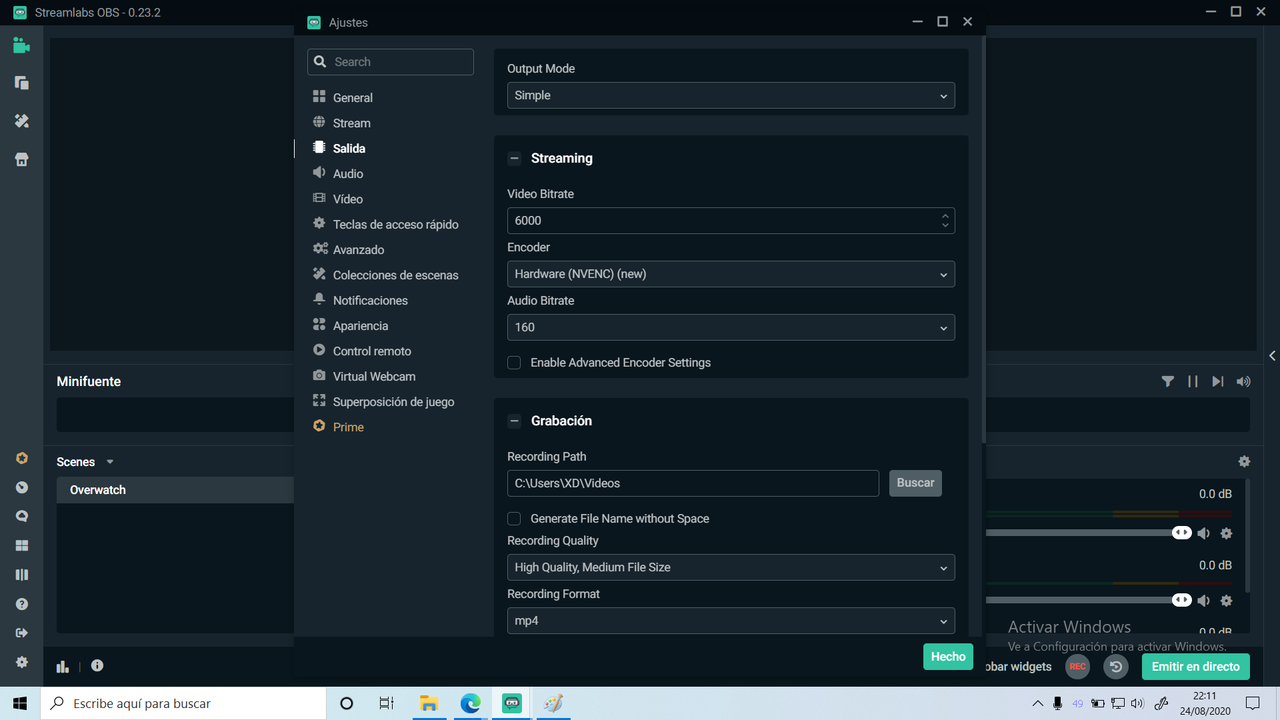
Task: Open the Editor tab in left sidebar
Action: click(21, 45)
